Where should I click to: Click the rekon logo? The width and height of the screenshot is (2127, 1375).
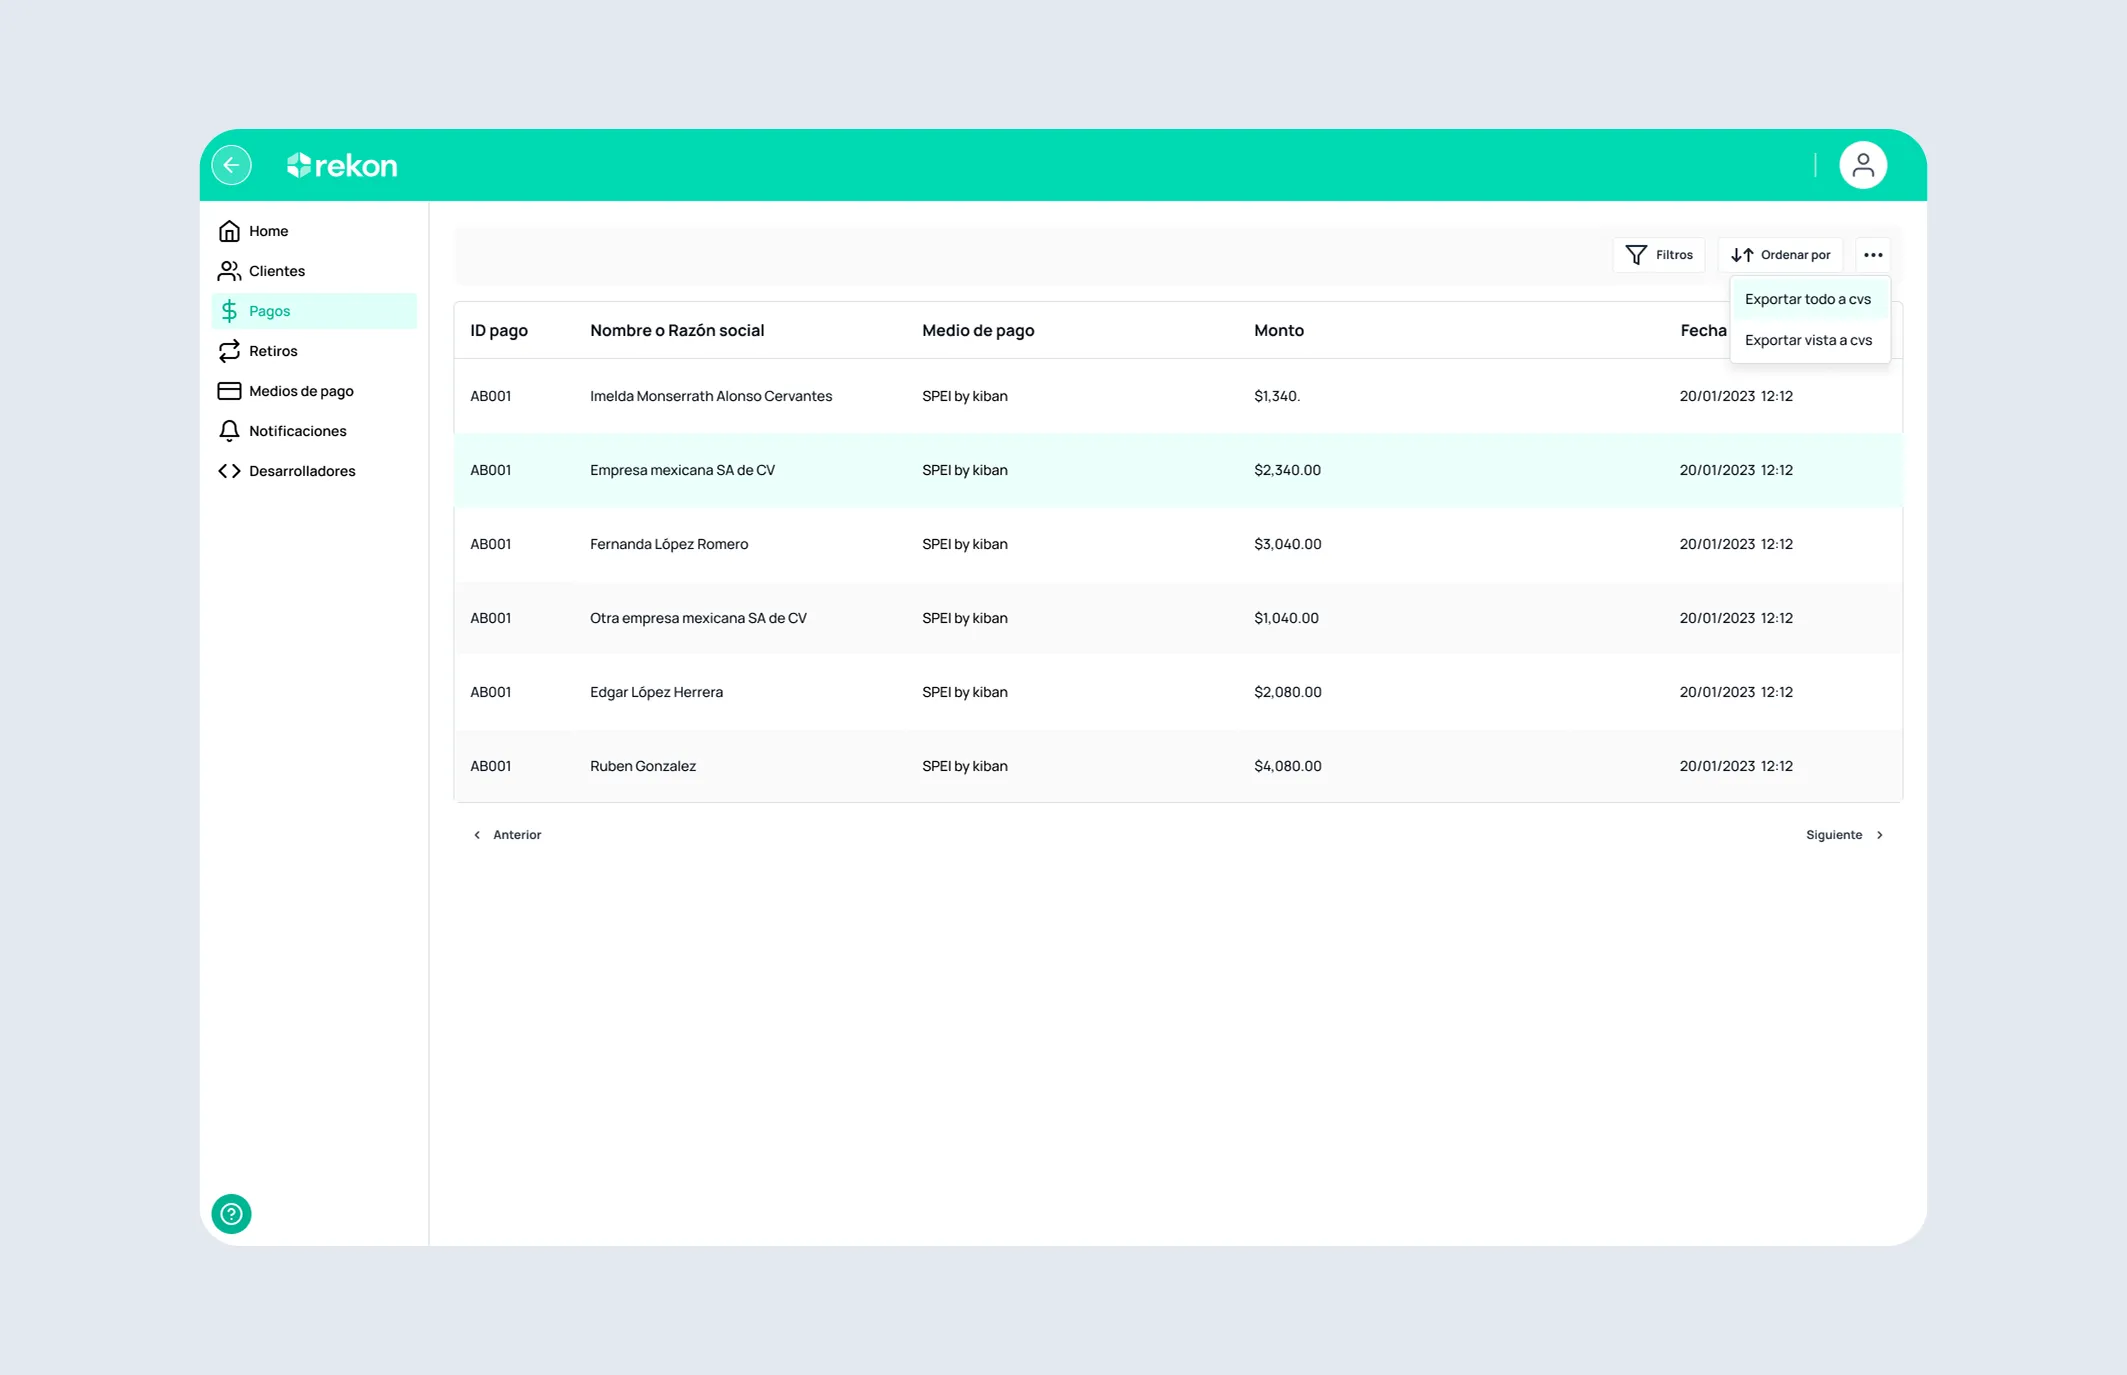tap(342, 165)
